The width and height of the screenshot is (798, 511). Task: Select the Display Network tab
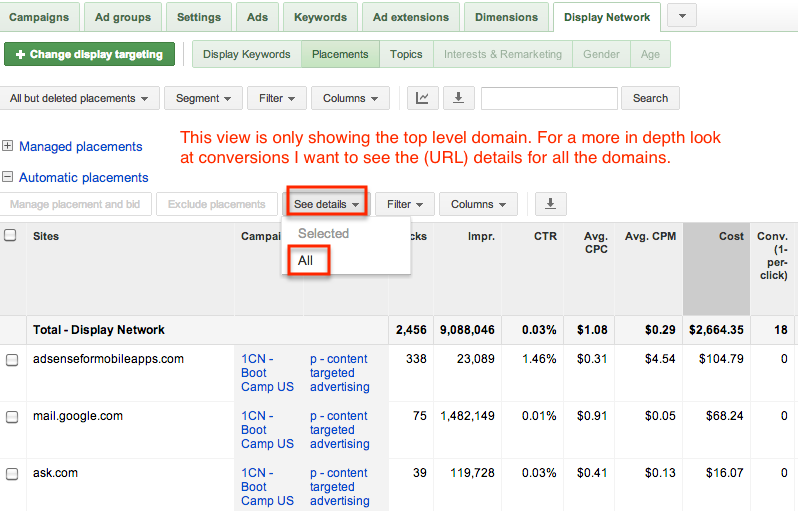click(x=607, y=17)
